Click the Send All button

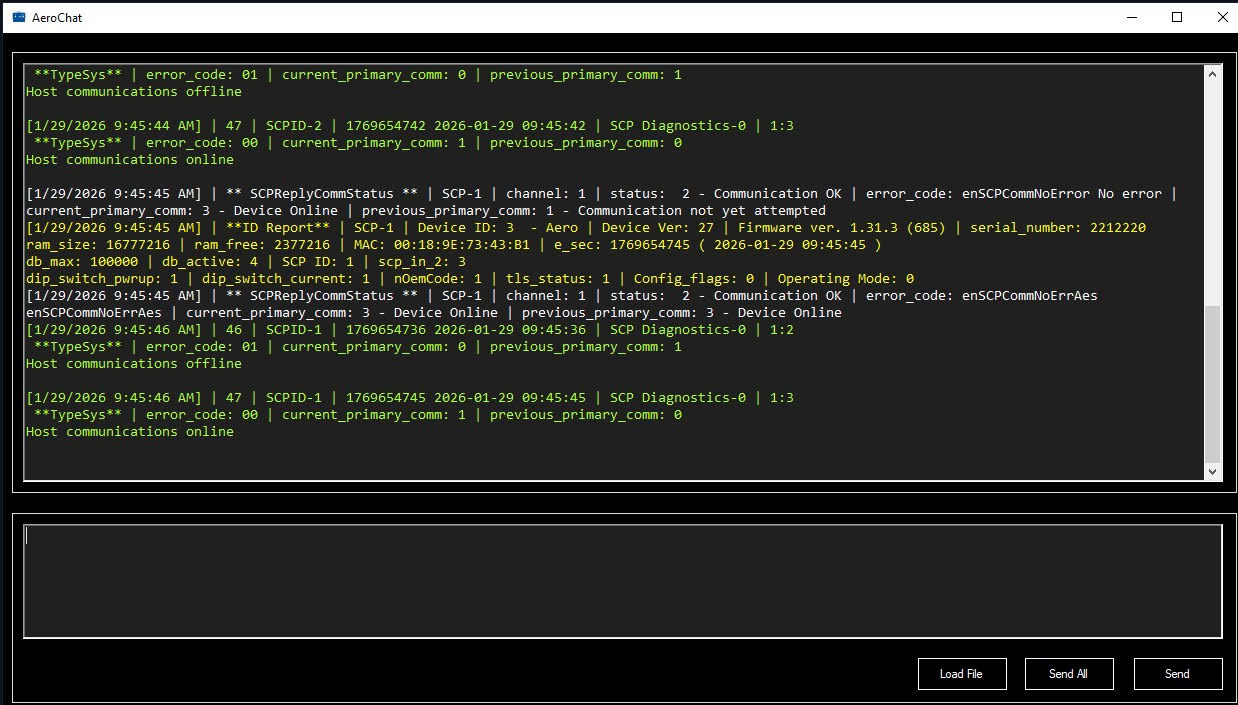[1069, 674]
